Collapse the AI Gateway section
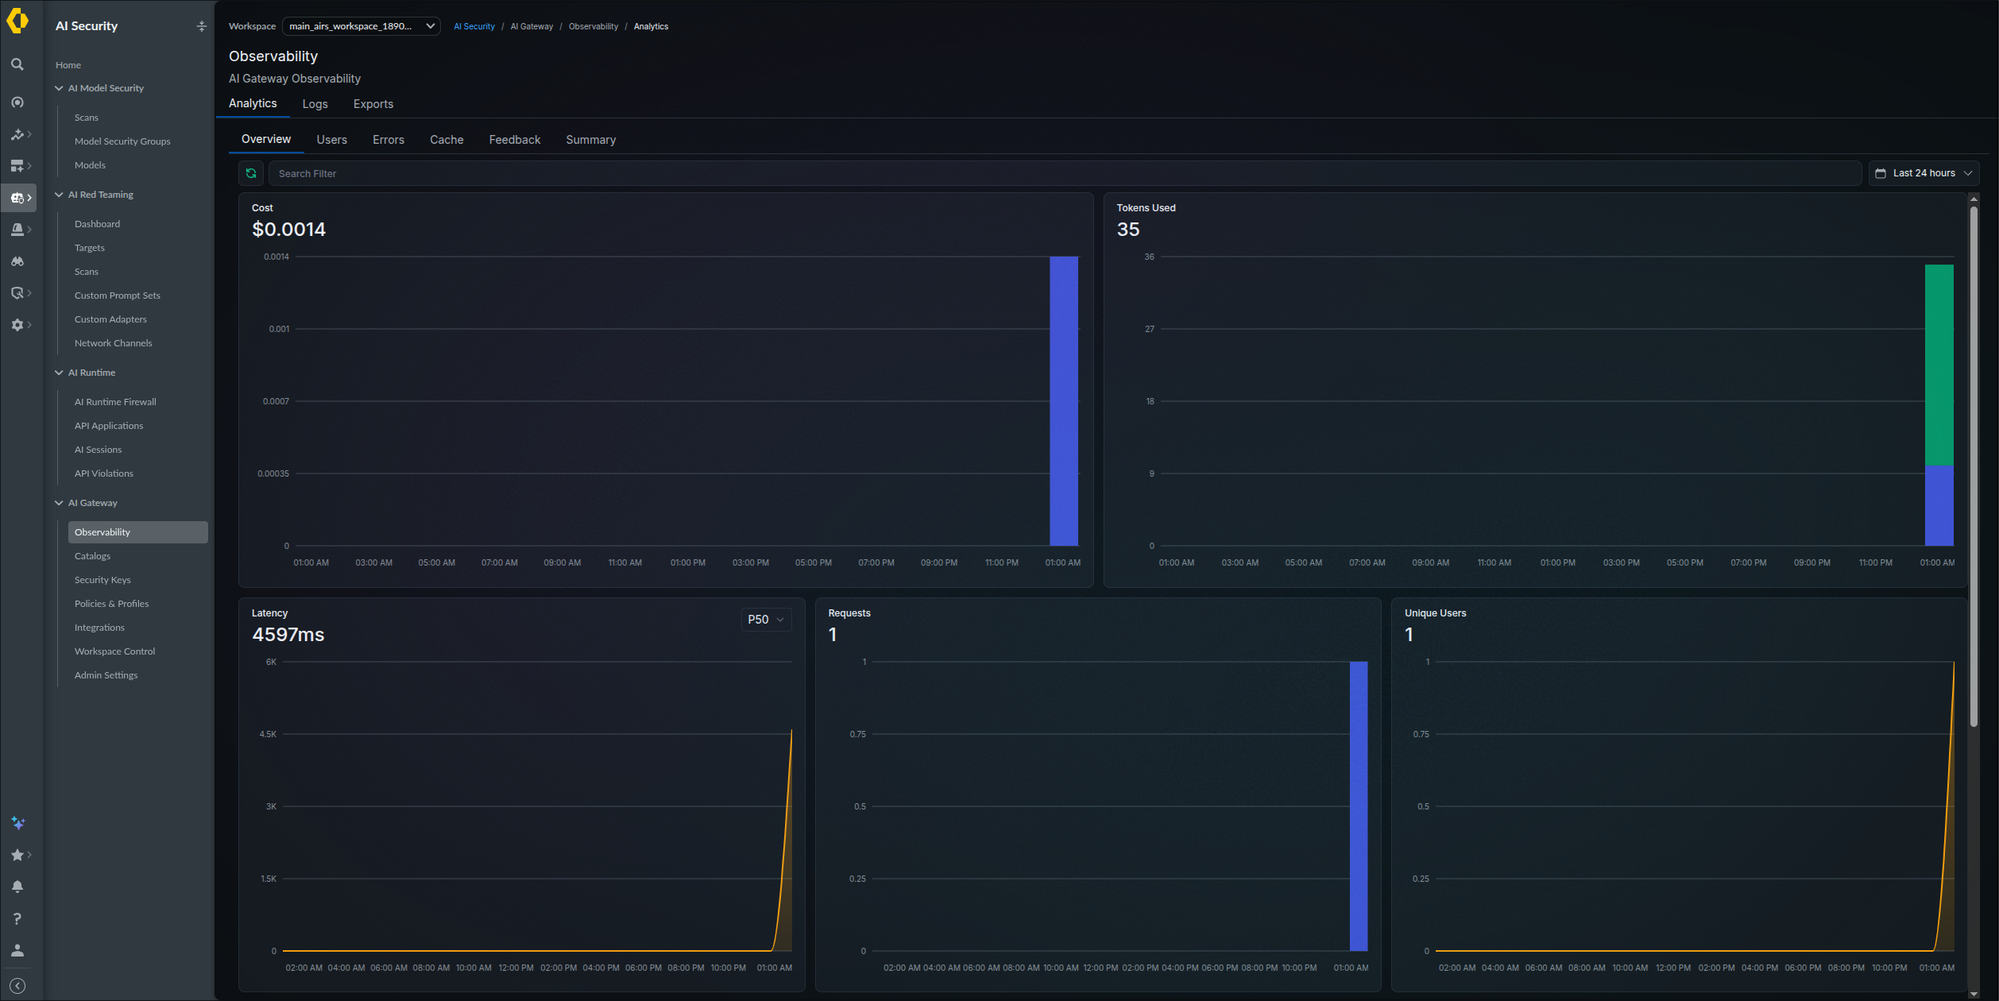This screenshot has height=1001, width=1999. coord(59,503)
